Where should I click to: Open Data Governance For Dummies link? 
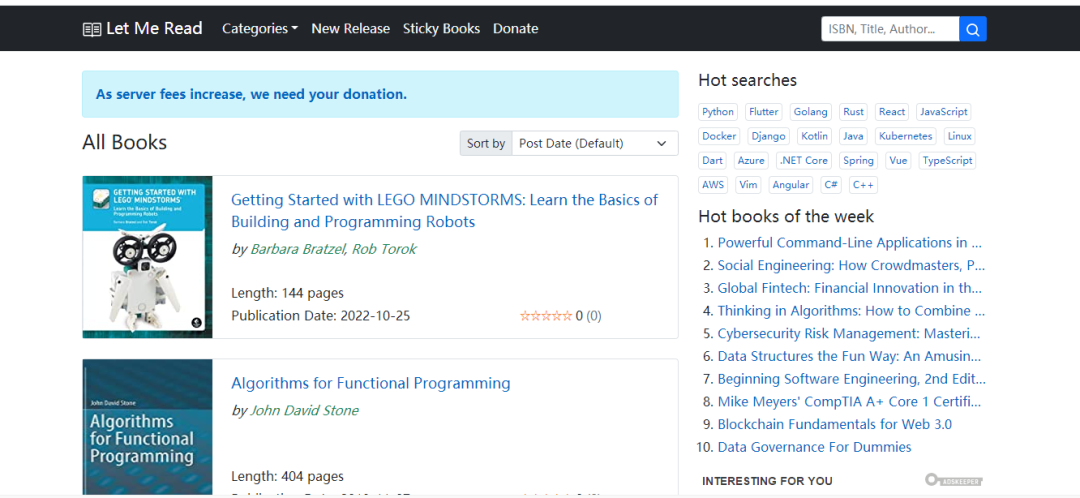tap(814, 447)
